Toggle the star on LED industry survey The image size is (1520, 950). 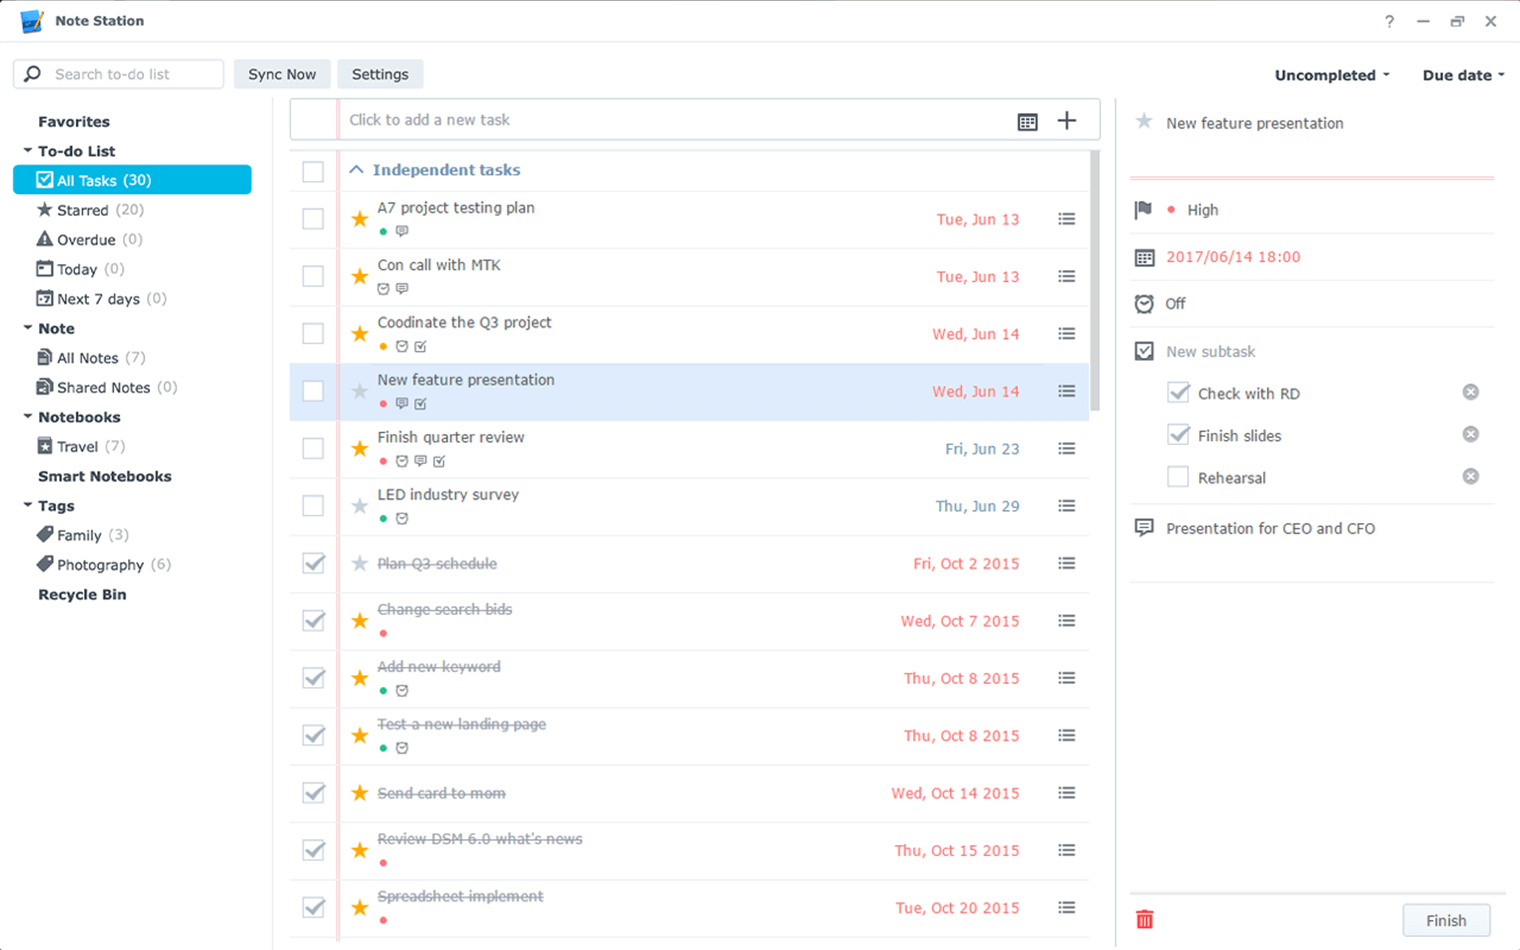point(358,506)
